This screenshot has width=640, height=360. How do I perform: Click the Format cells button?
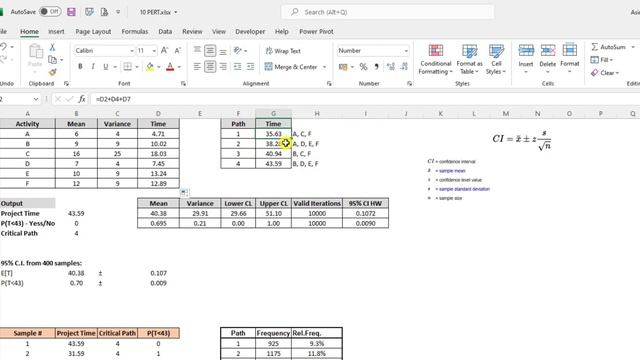[x=569, y=59]
